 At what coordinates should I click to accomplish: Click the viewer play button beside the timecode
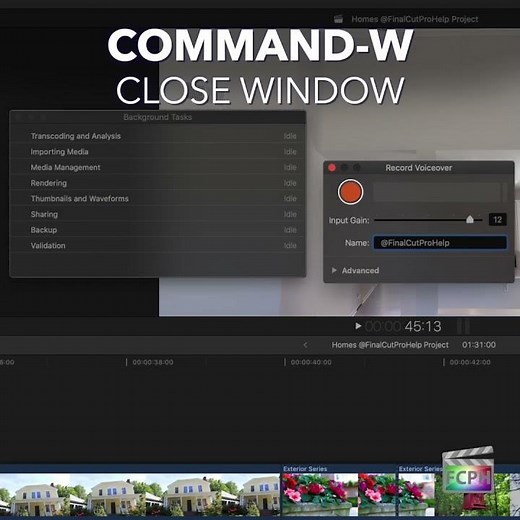(x=358, y=326)
